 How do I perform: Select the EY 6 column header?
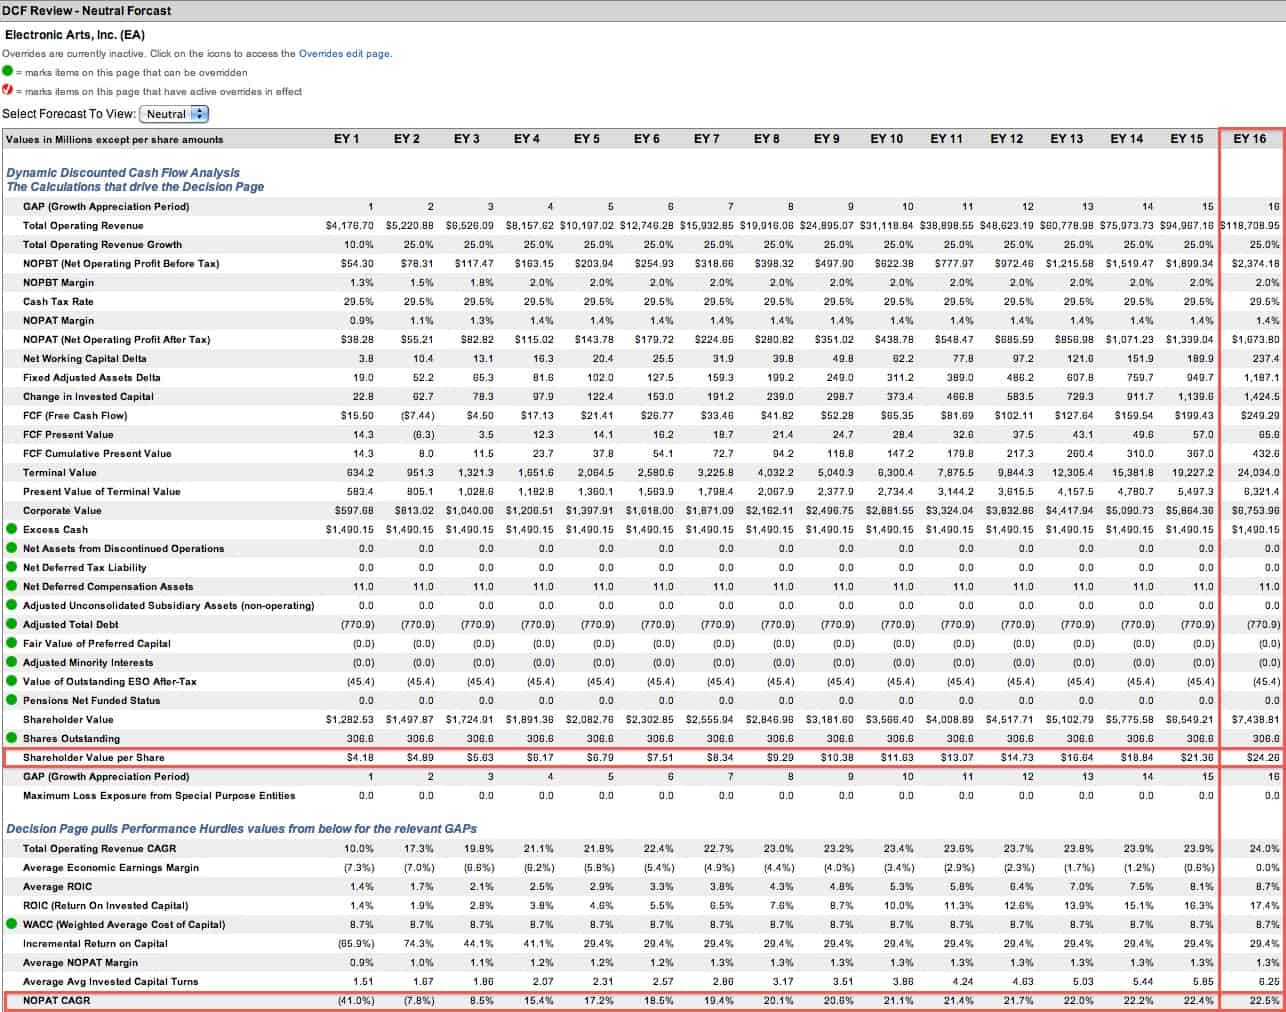[646, 139]
